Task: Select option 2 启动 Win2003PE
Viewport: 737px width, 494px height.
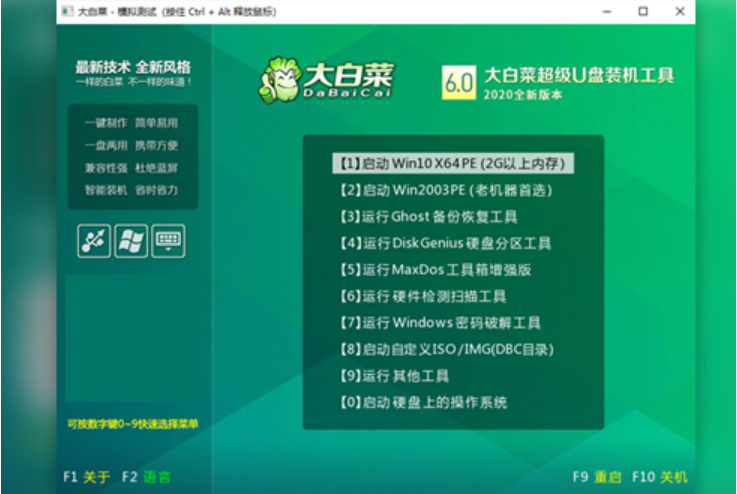Action: 446,190
